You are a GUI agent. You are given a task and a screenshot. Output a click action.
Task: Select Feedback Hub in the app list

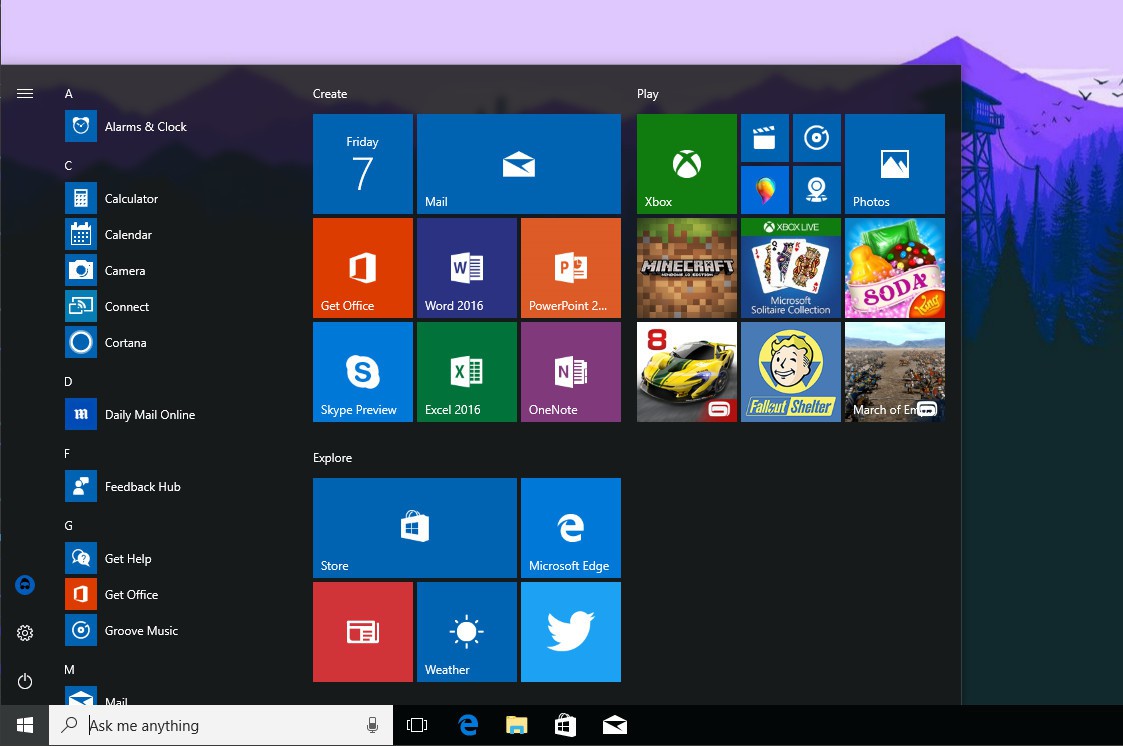[142, 487]
